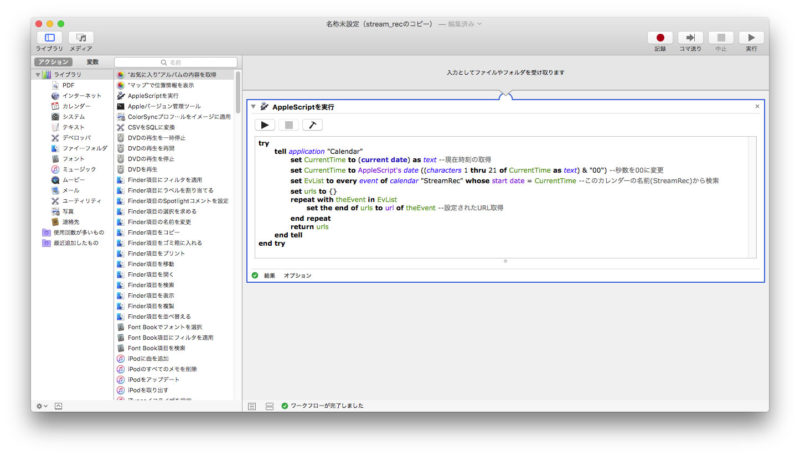
Task: Select ムービー category in library
Action: pos(68,180)
